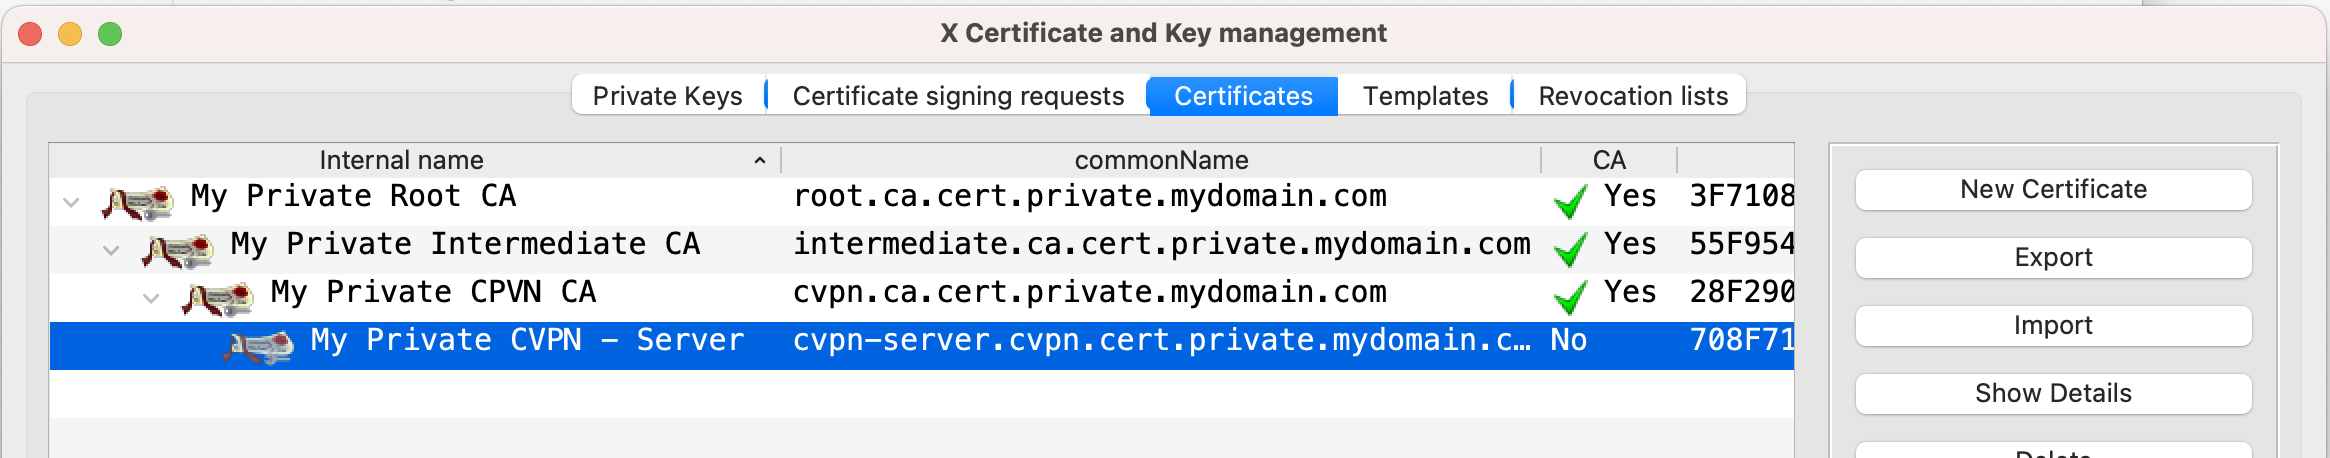Click the Import button

tap(2053, 326)
